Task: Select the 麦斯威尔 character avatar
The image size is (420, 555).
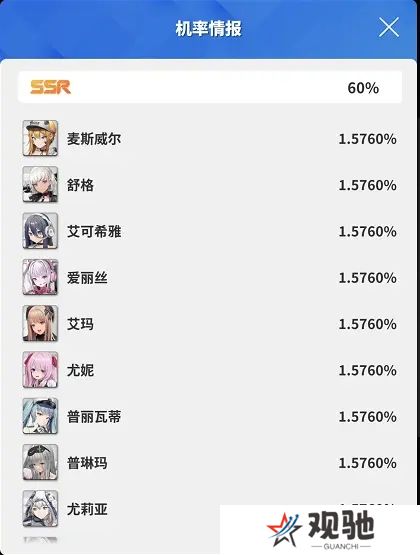Action: 40,138
